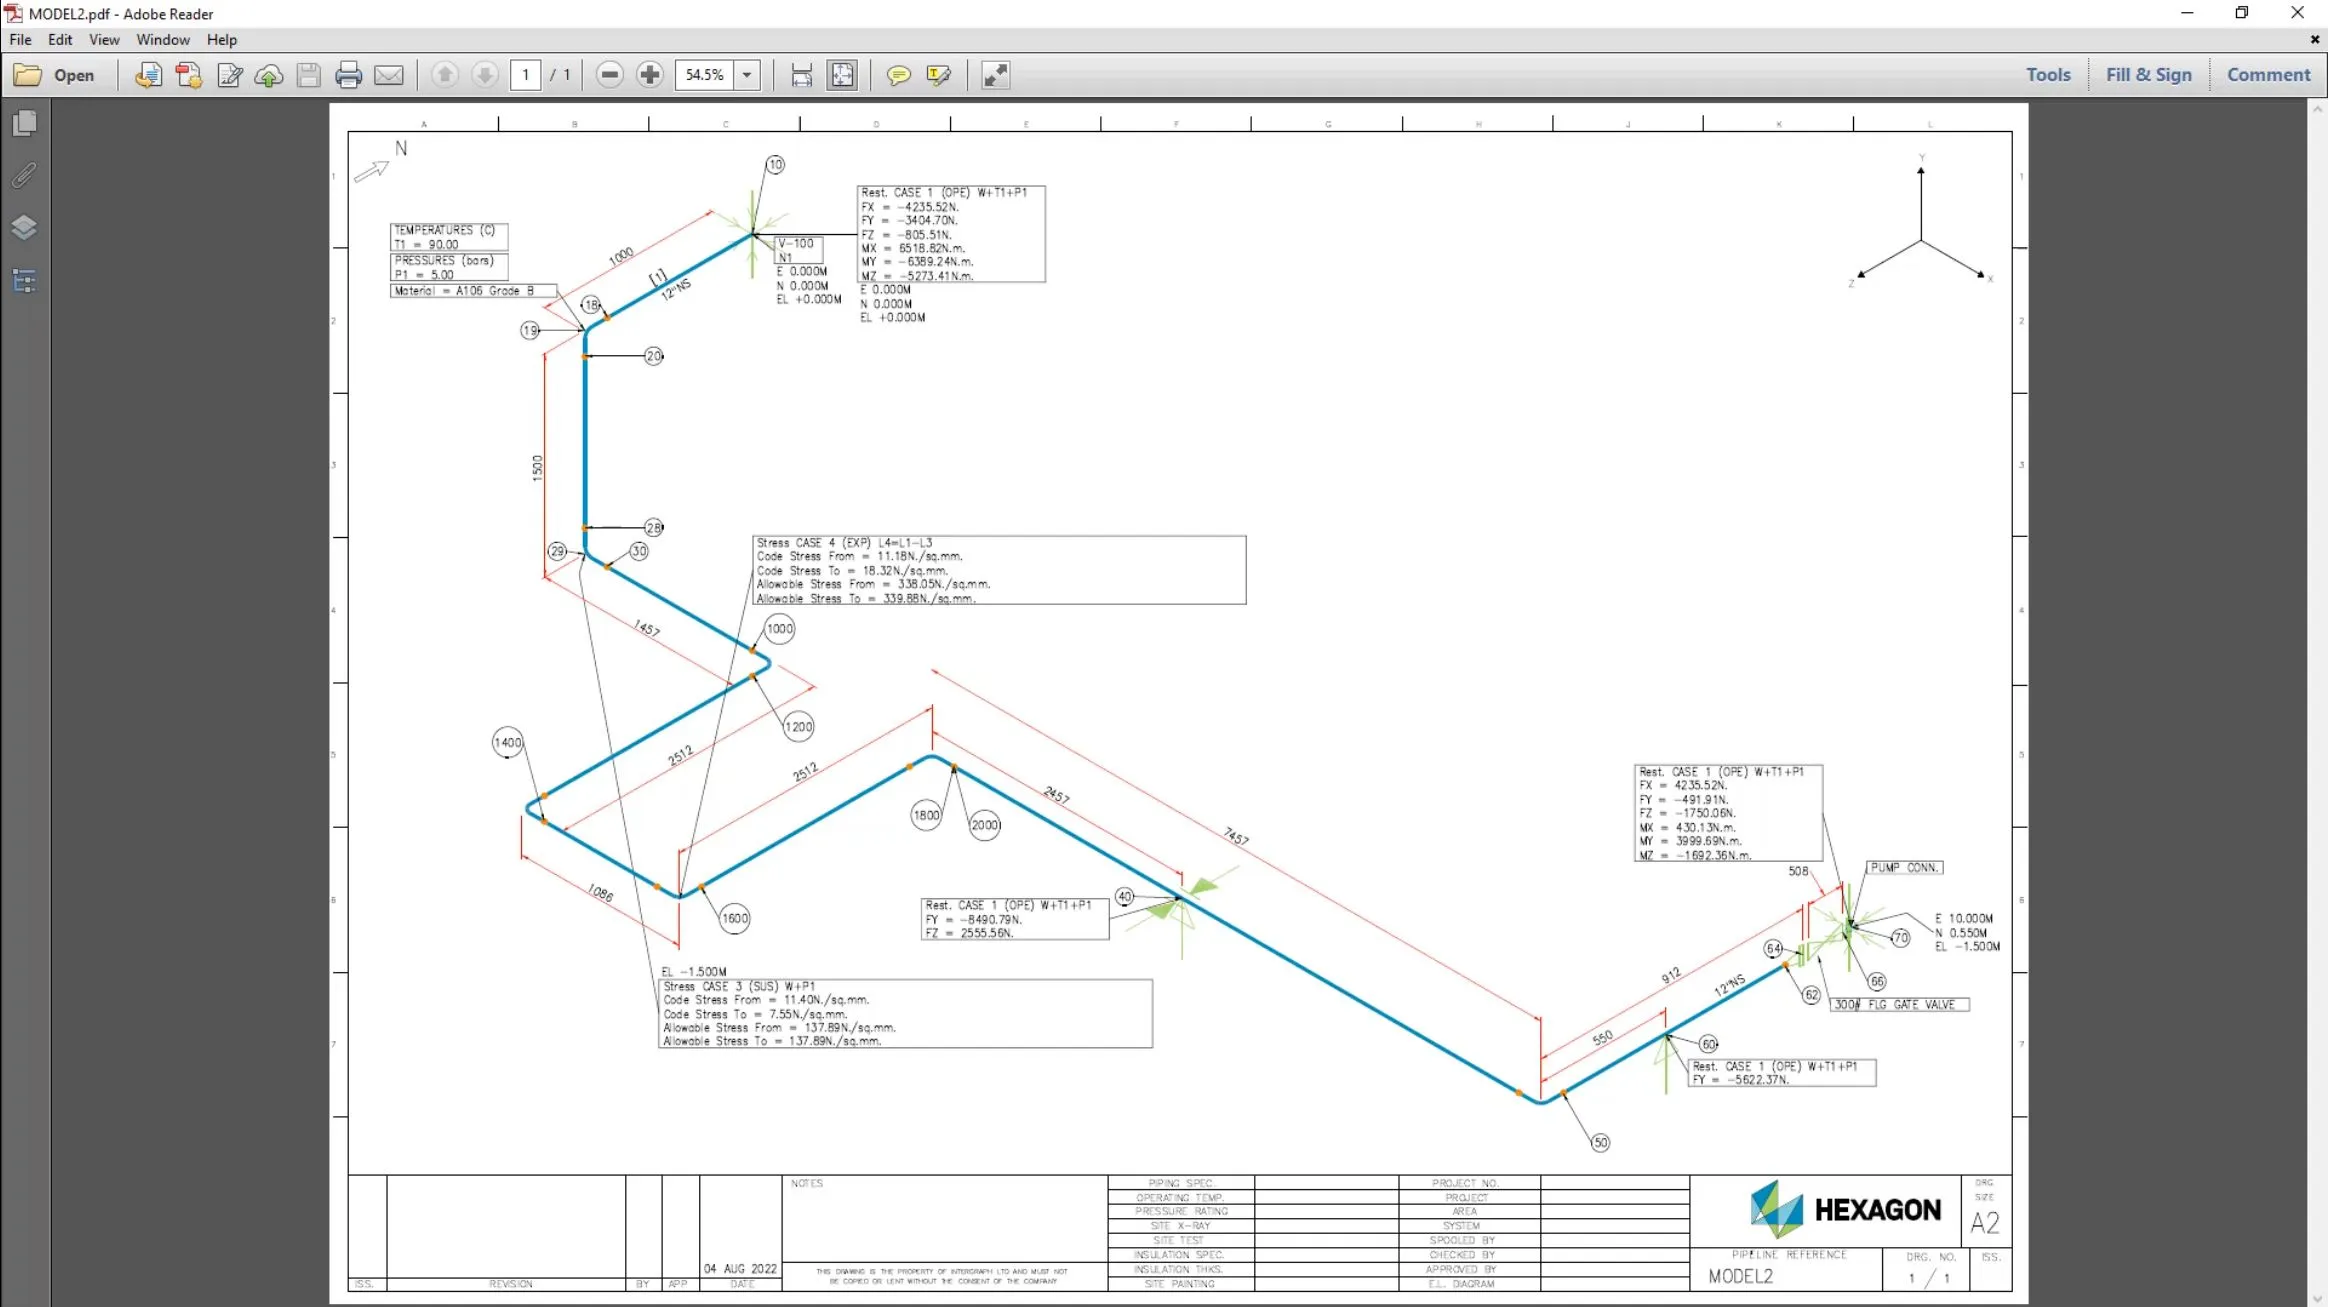Viewport: 2328px width, 1307px height.
Task: Click the page number input field
Action: tap(525, 75)
